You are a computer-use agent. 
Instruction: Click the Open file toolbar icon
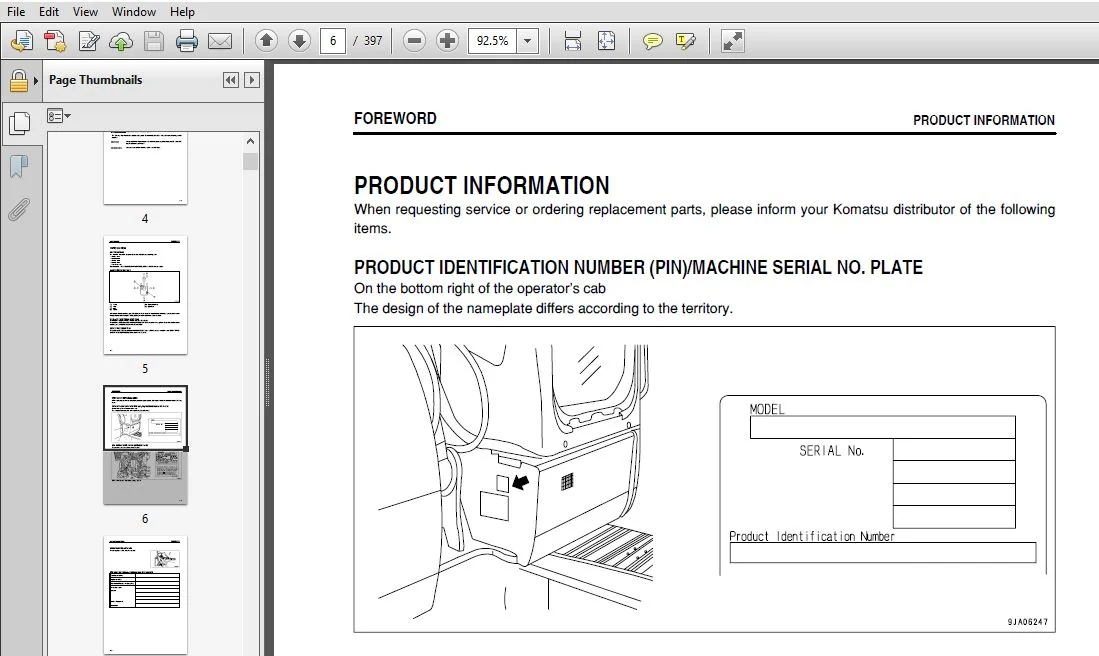pos(22,41)
